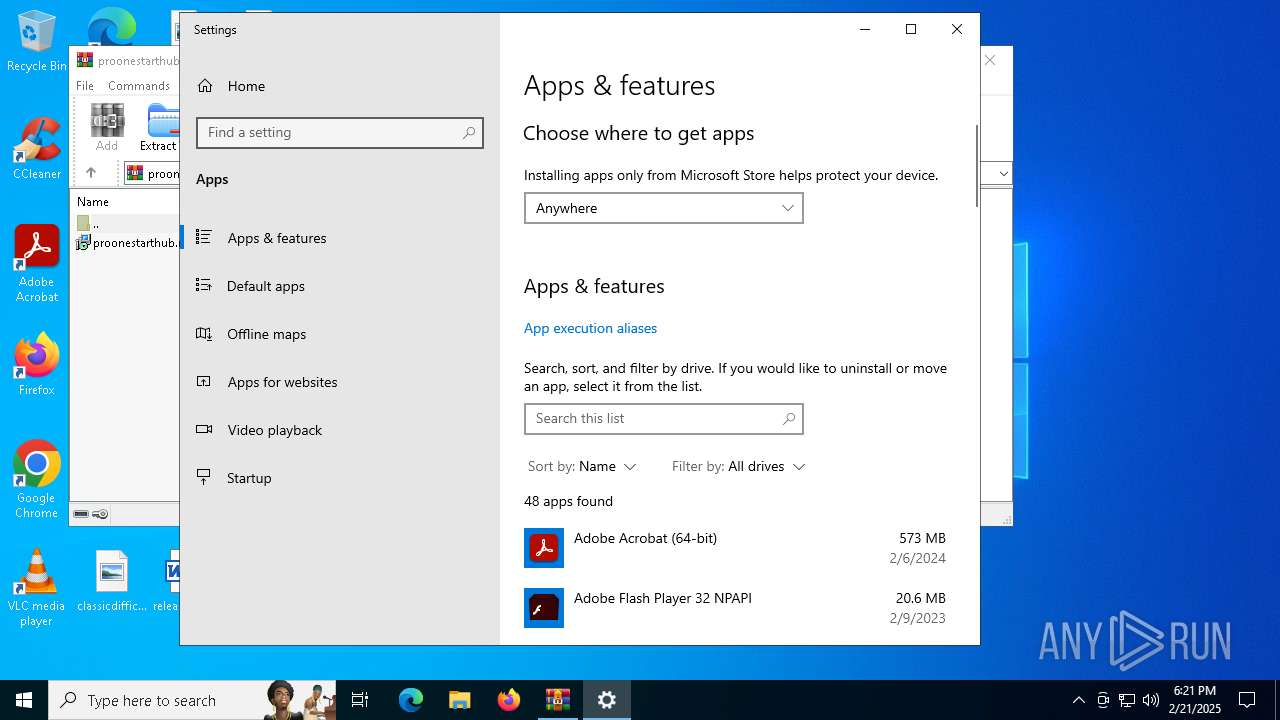Image resolution: width=1280 pixels, height=720 pixels.
Task: Open Recycle Bin desktop icon
Action: click(x=36, y=41)
